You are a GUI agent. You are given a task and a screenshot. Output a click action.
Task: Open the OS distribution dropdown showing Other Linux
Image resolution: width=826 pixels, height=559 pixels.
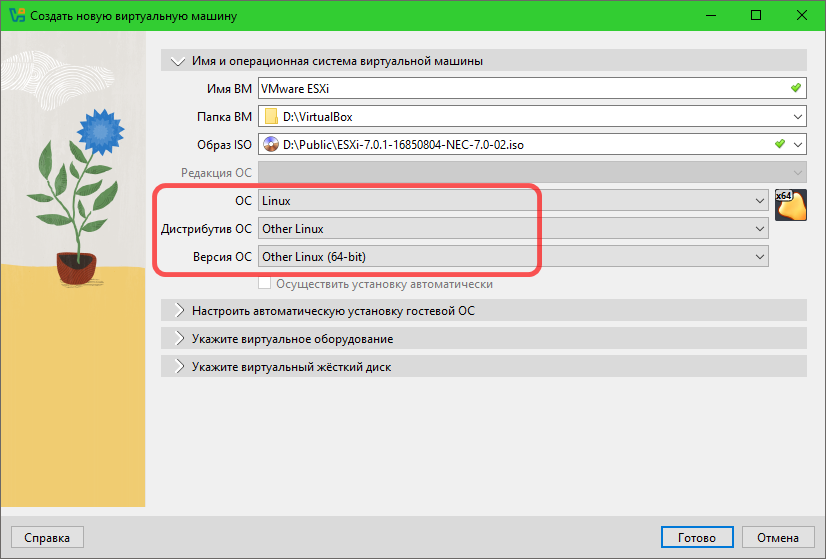point(513,229)
